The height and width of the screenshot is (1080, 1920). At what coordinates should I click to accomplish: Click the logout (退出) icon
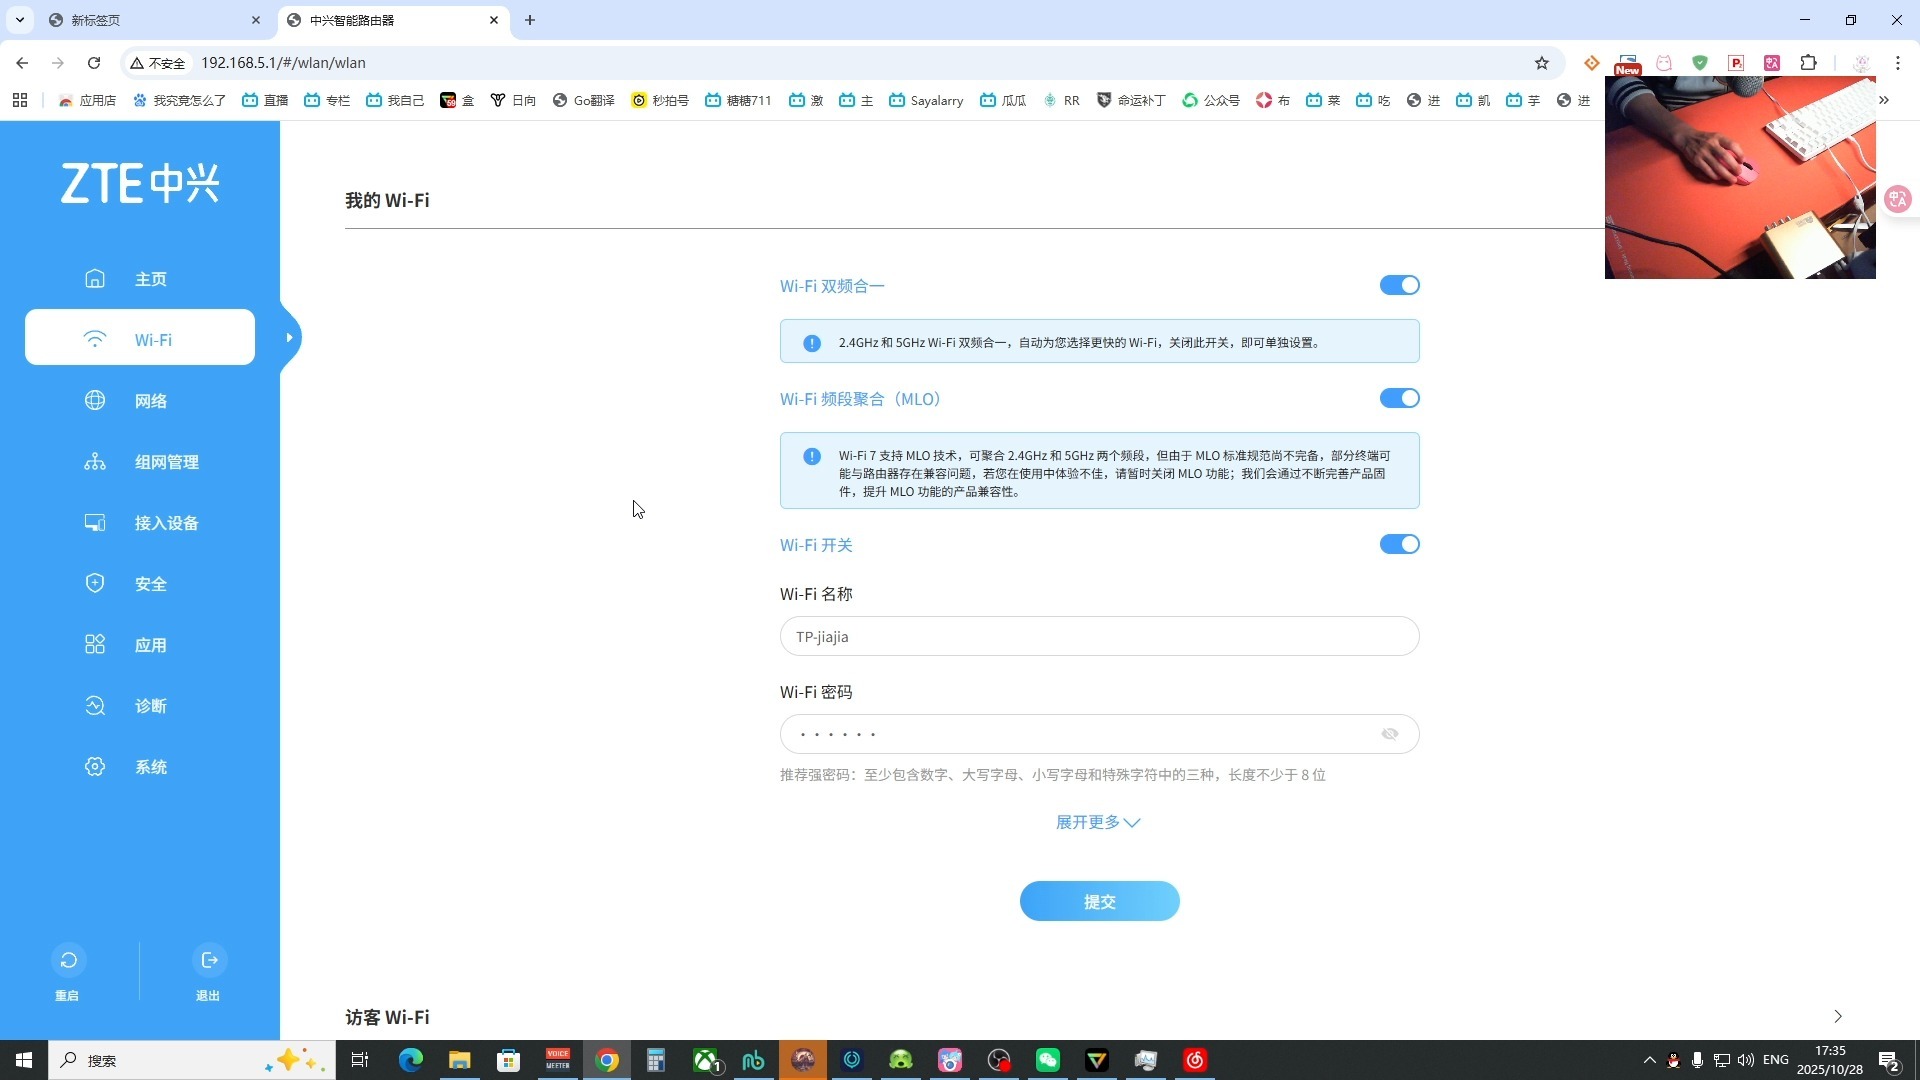coord(209,960)
